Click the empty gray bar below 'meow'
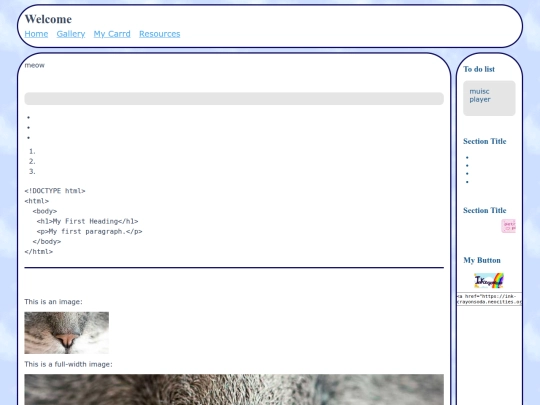 click(234, 98)
